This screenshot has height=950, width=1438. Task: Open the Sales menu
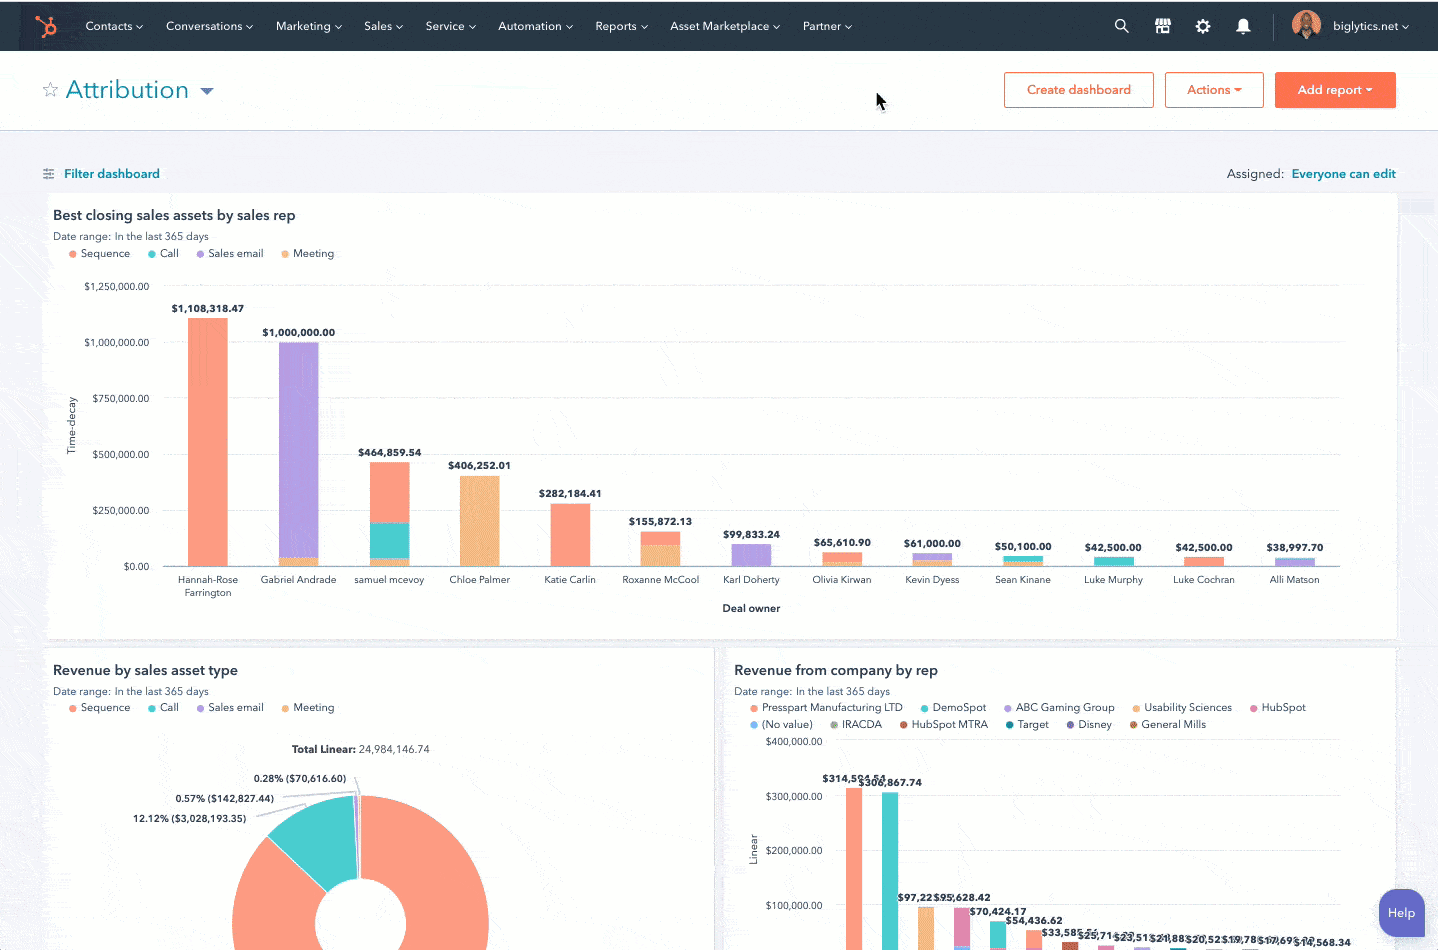(x=383, y=26)
